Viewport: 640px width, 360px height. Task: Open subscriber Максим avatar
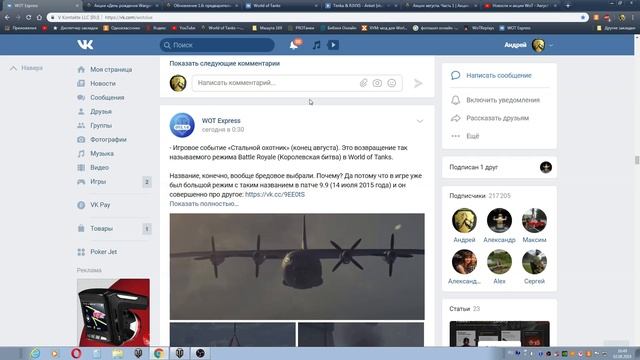[534, 220]
